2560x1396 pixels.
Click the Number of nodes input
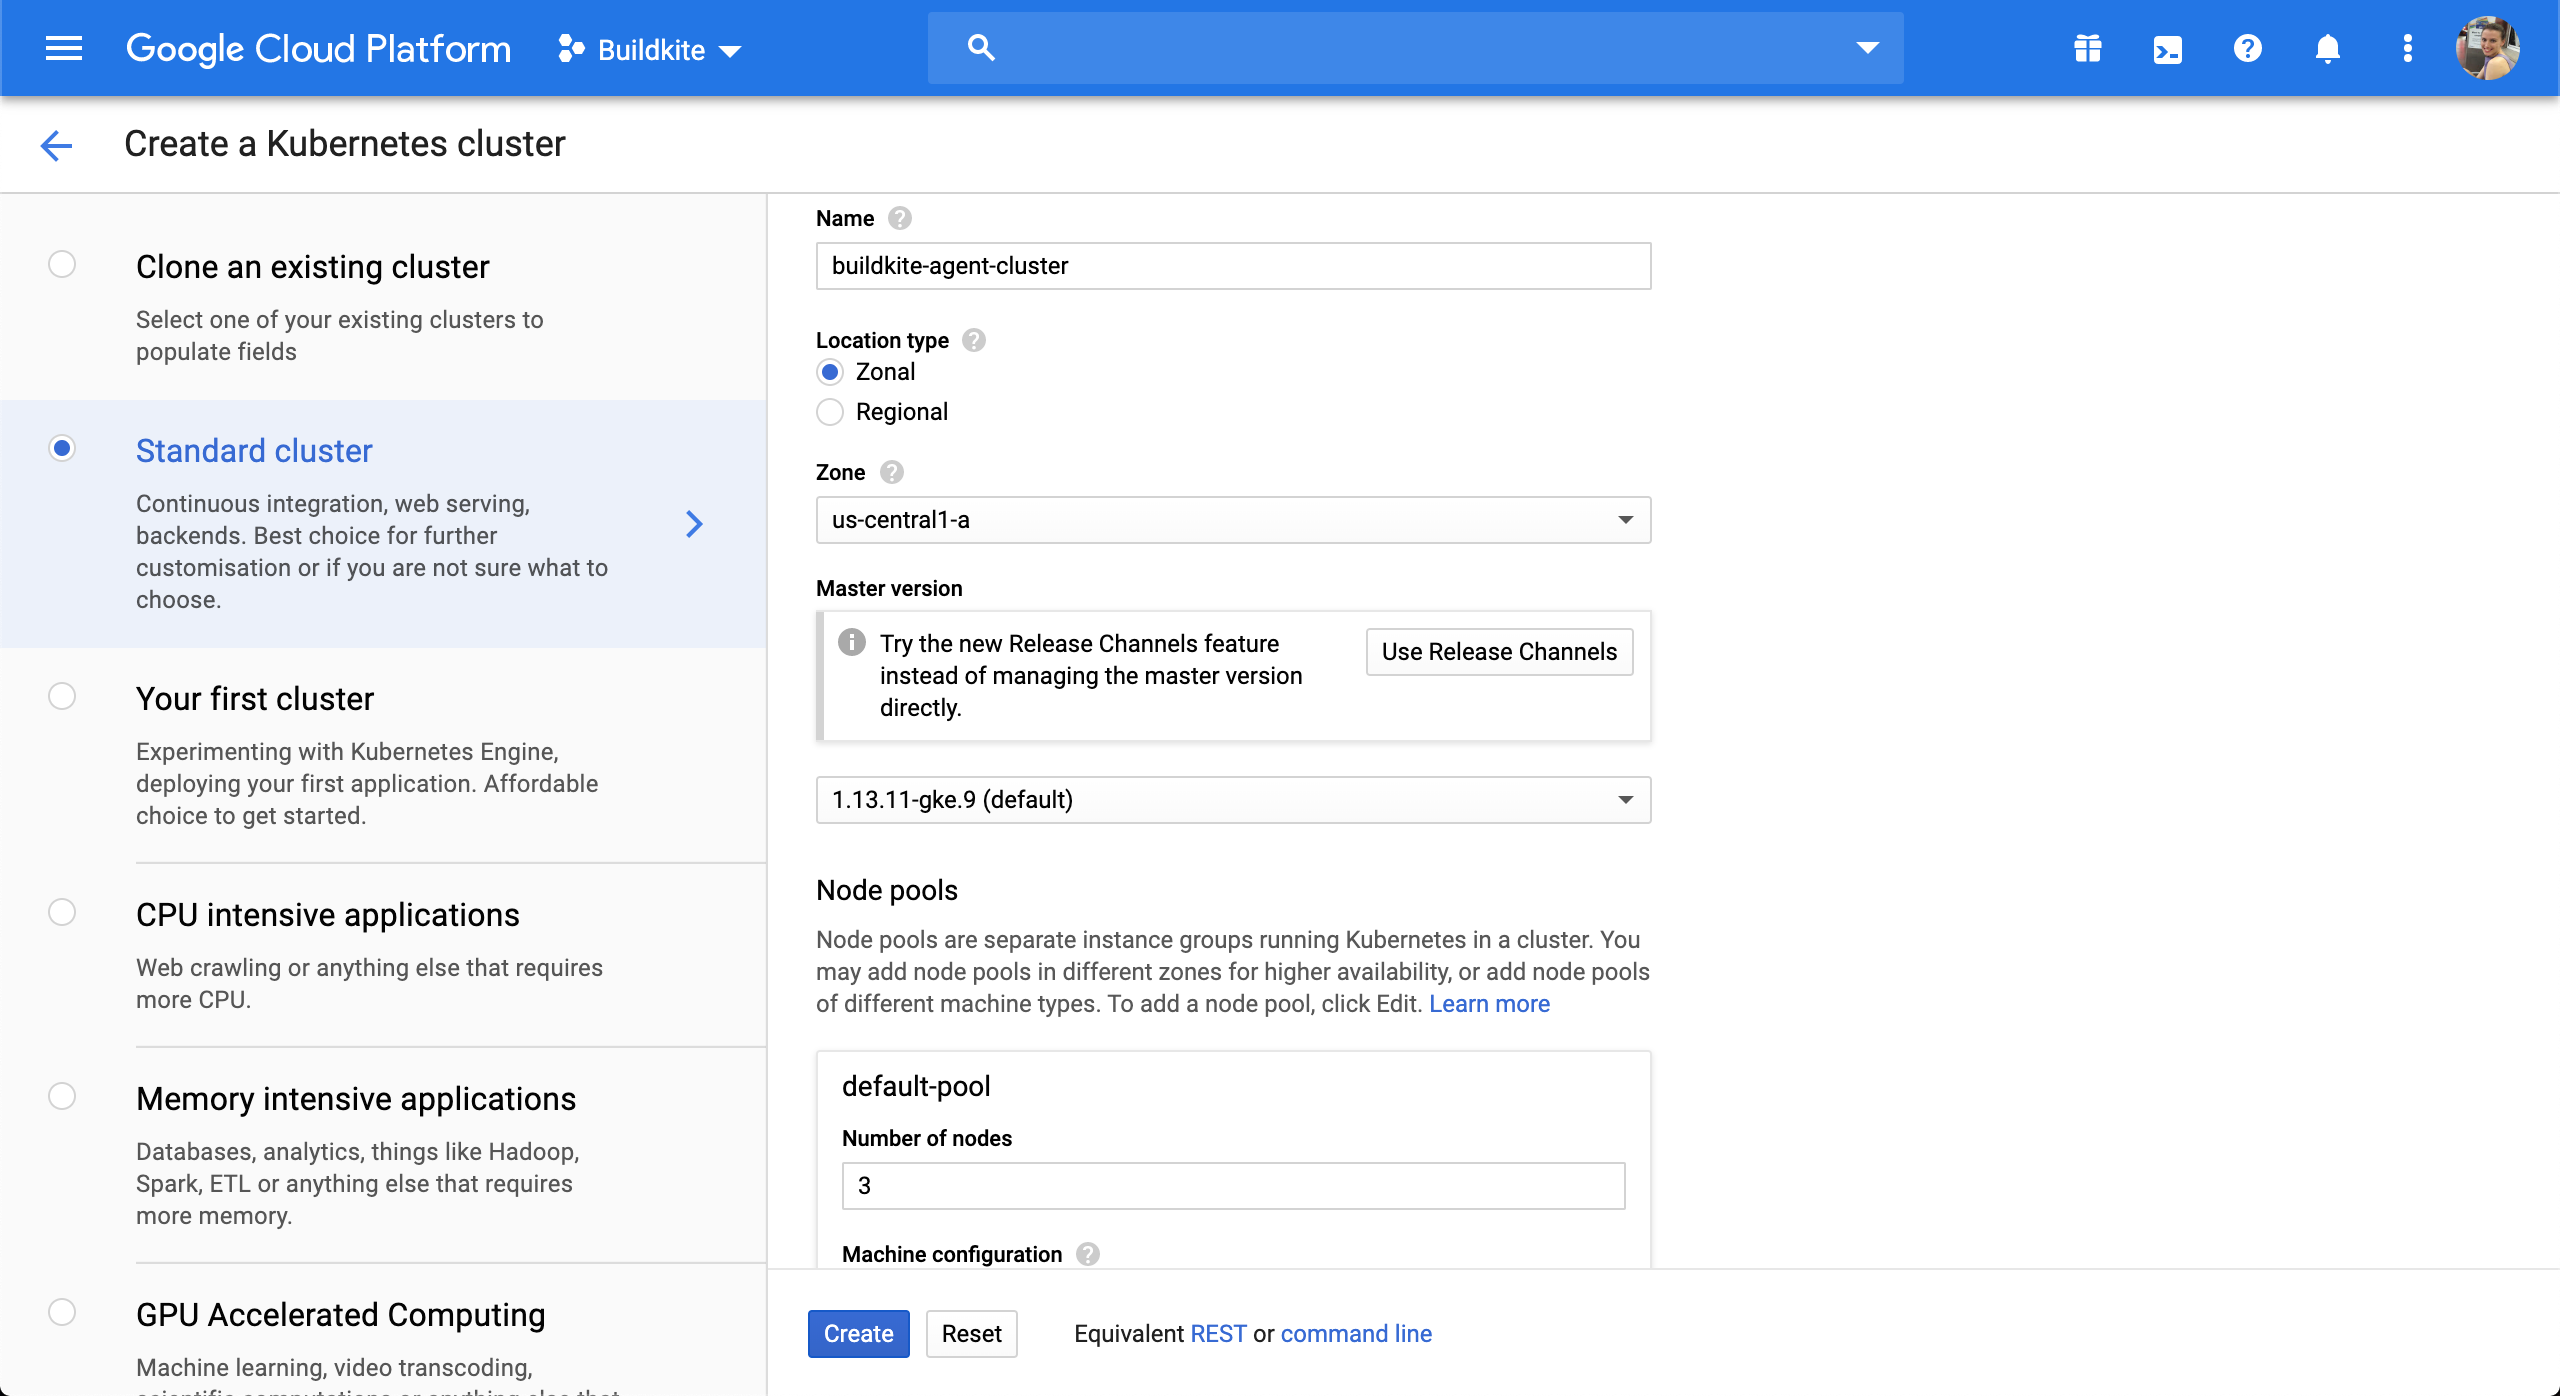click(1233, 1186)
